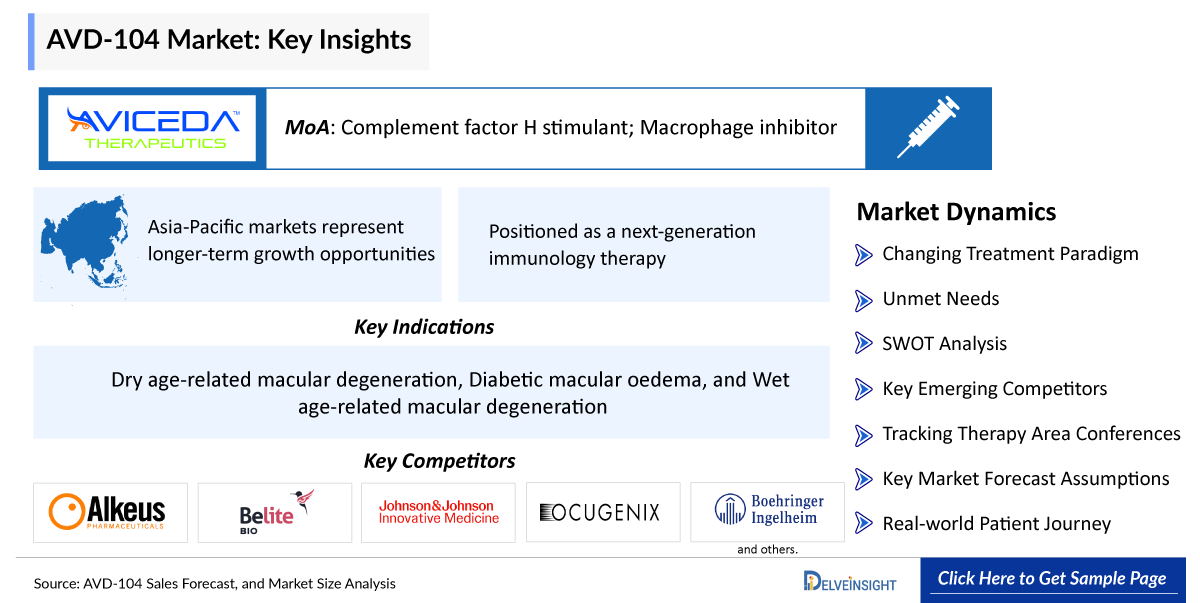Click the Aviceda Therapeutics logo
Viewport: 1200px width, 603px height.
[x=153, y=128]
